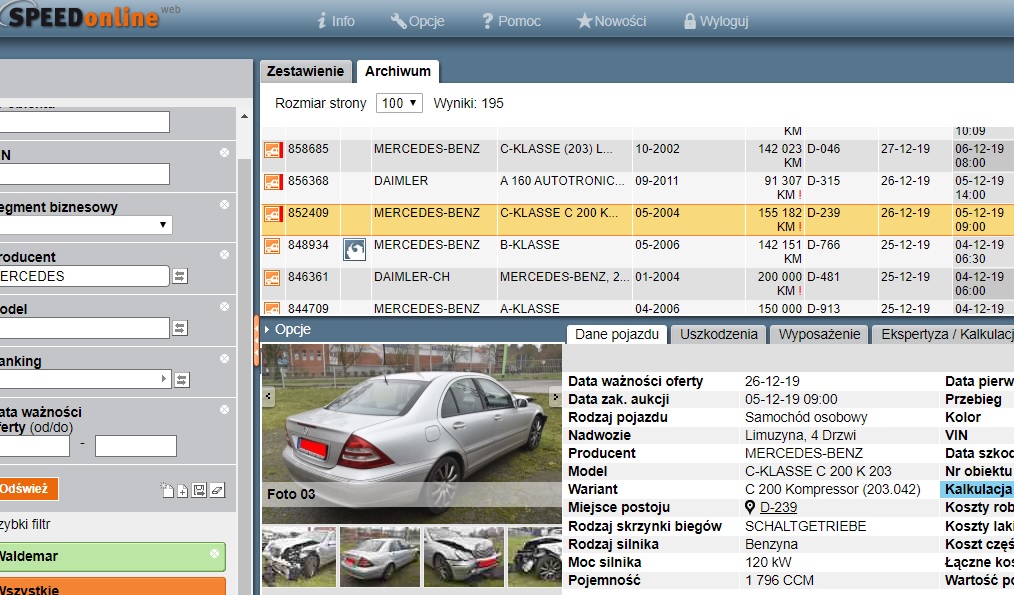Click the save filter floppy disk icon
Viewport: 1014px width, 595px height.
tap(200, 490)
